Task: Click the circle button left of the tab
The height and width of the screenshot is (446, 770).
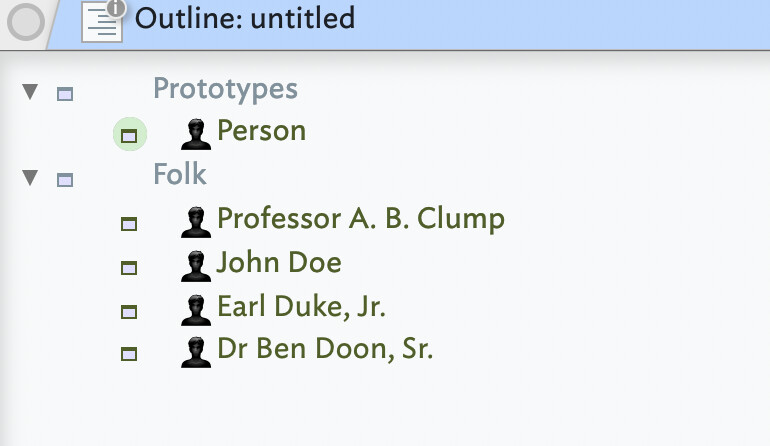Action: click(x=23, y=23)
